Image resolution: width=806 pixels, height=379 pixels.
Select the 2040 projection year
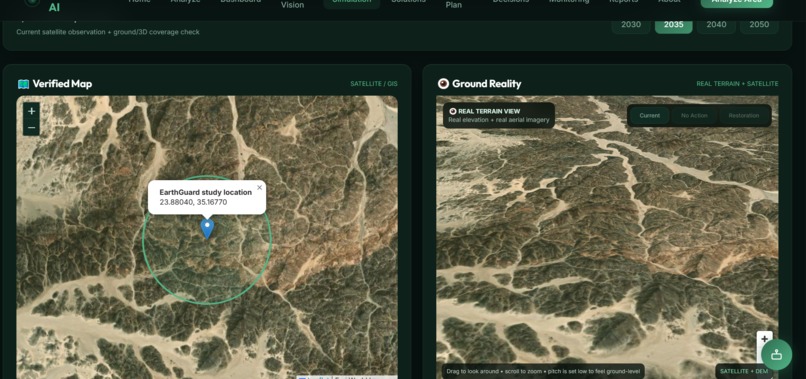pos(716,24)
